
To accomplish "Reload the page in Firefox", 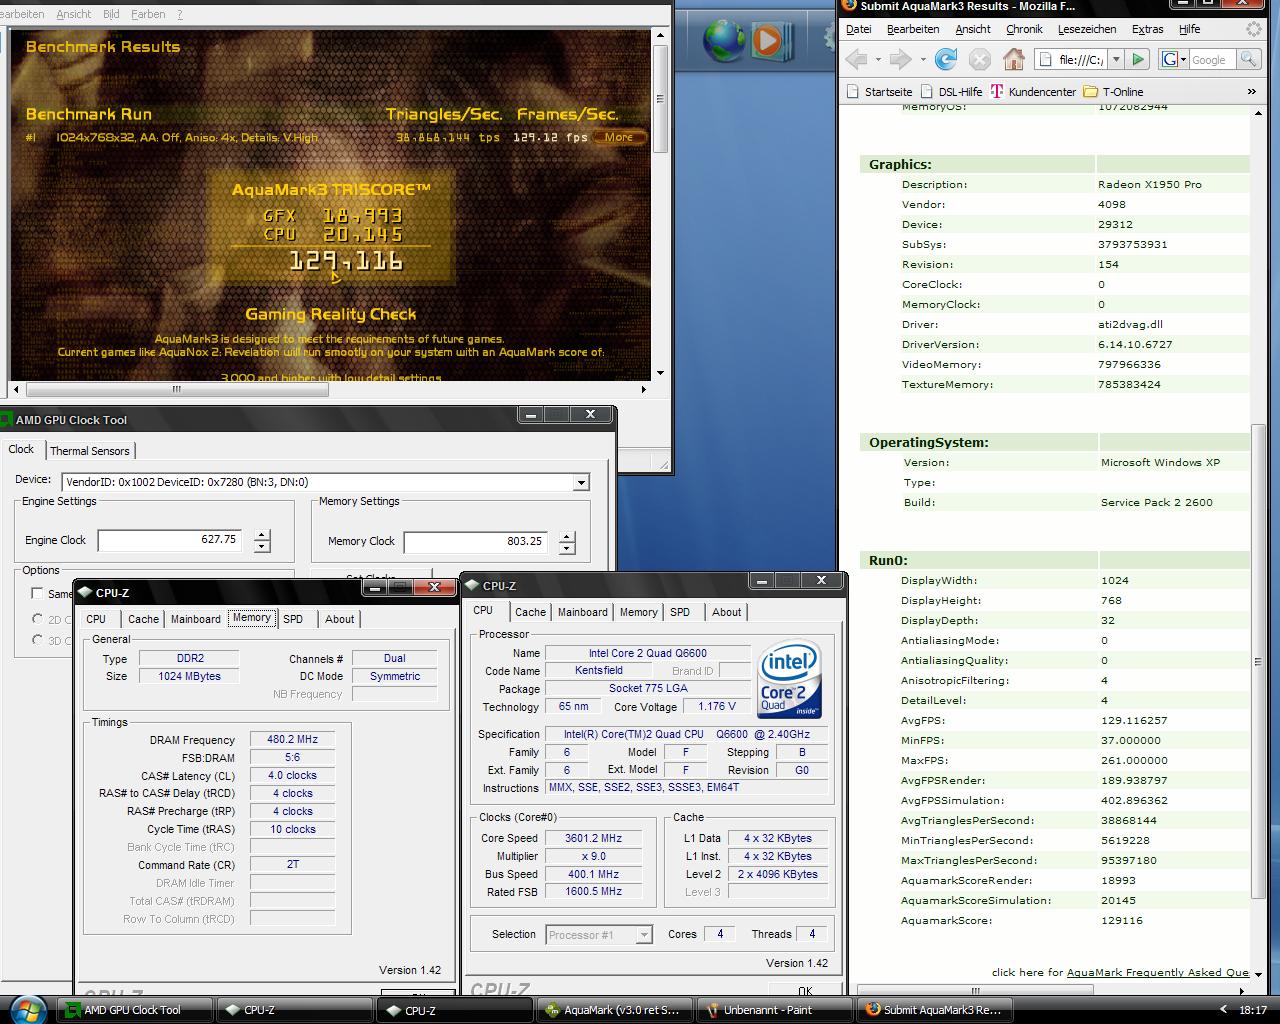I will (945, 60).
